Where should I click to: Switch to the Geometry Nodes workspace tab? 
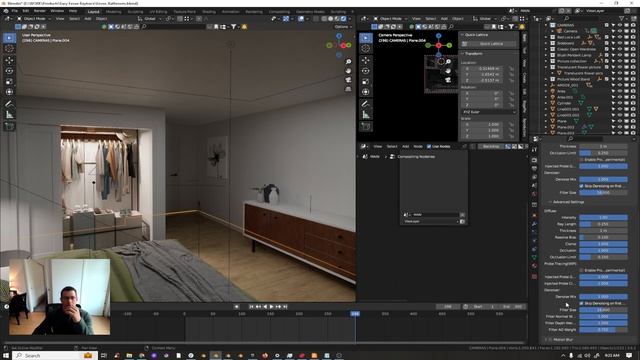[x=310, y=12]
